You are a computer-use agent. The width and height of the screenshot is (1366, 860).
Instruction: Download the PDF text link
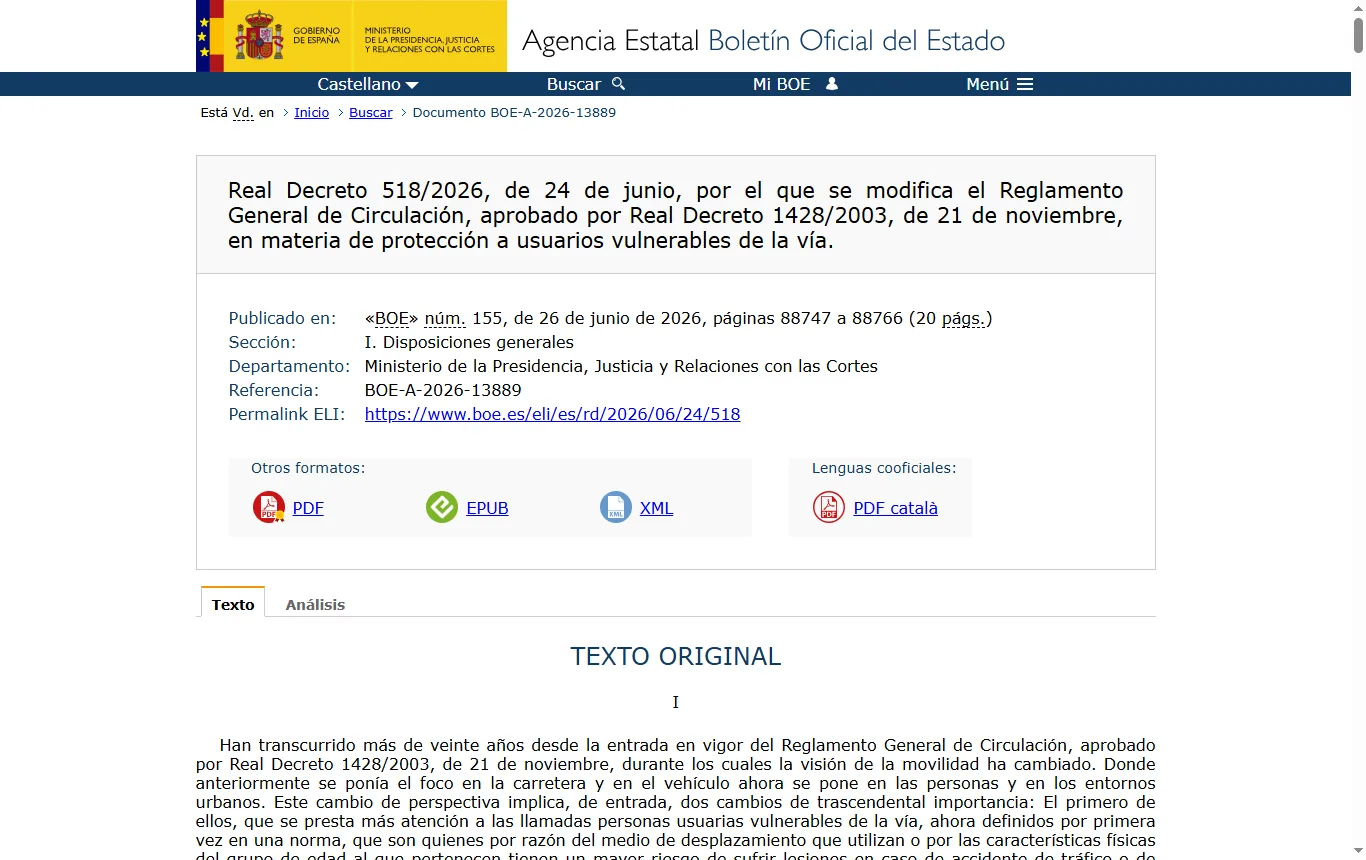point(308,508)
